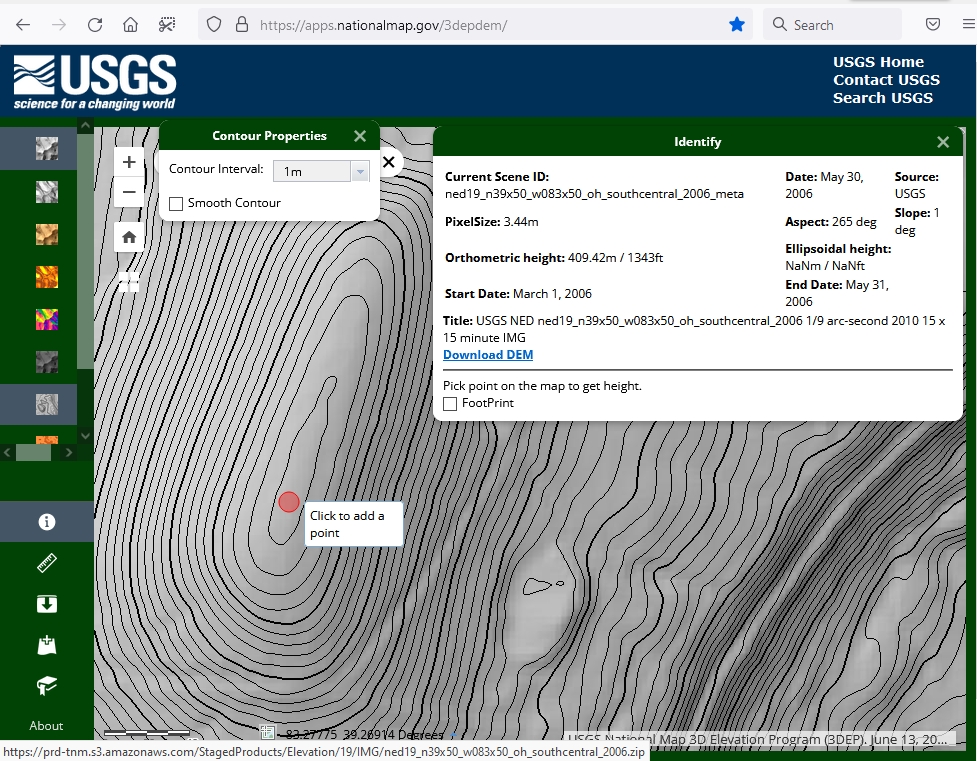Enable the Smooth Contour checkbox
The width and height of the screenshot is (977, 761).
click(176, 203)
